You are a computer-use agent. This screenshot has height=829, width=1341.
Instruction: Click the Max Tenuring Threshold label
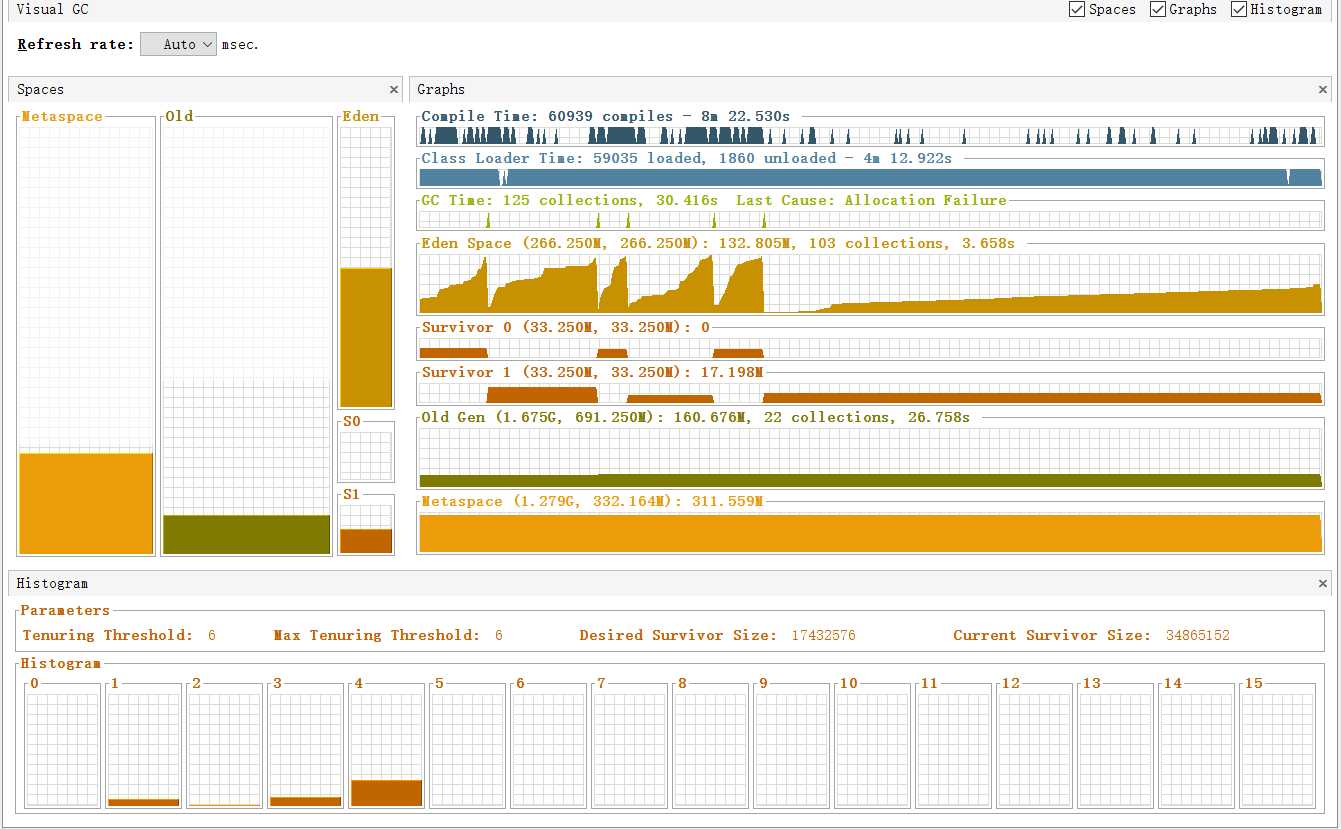[x=376, y=635]
